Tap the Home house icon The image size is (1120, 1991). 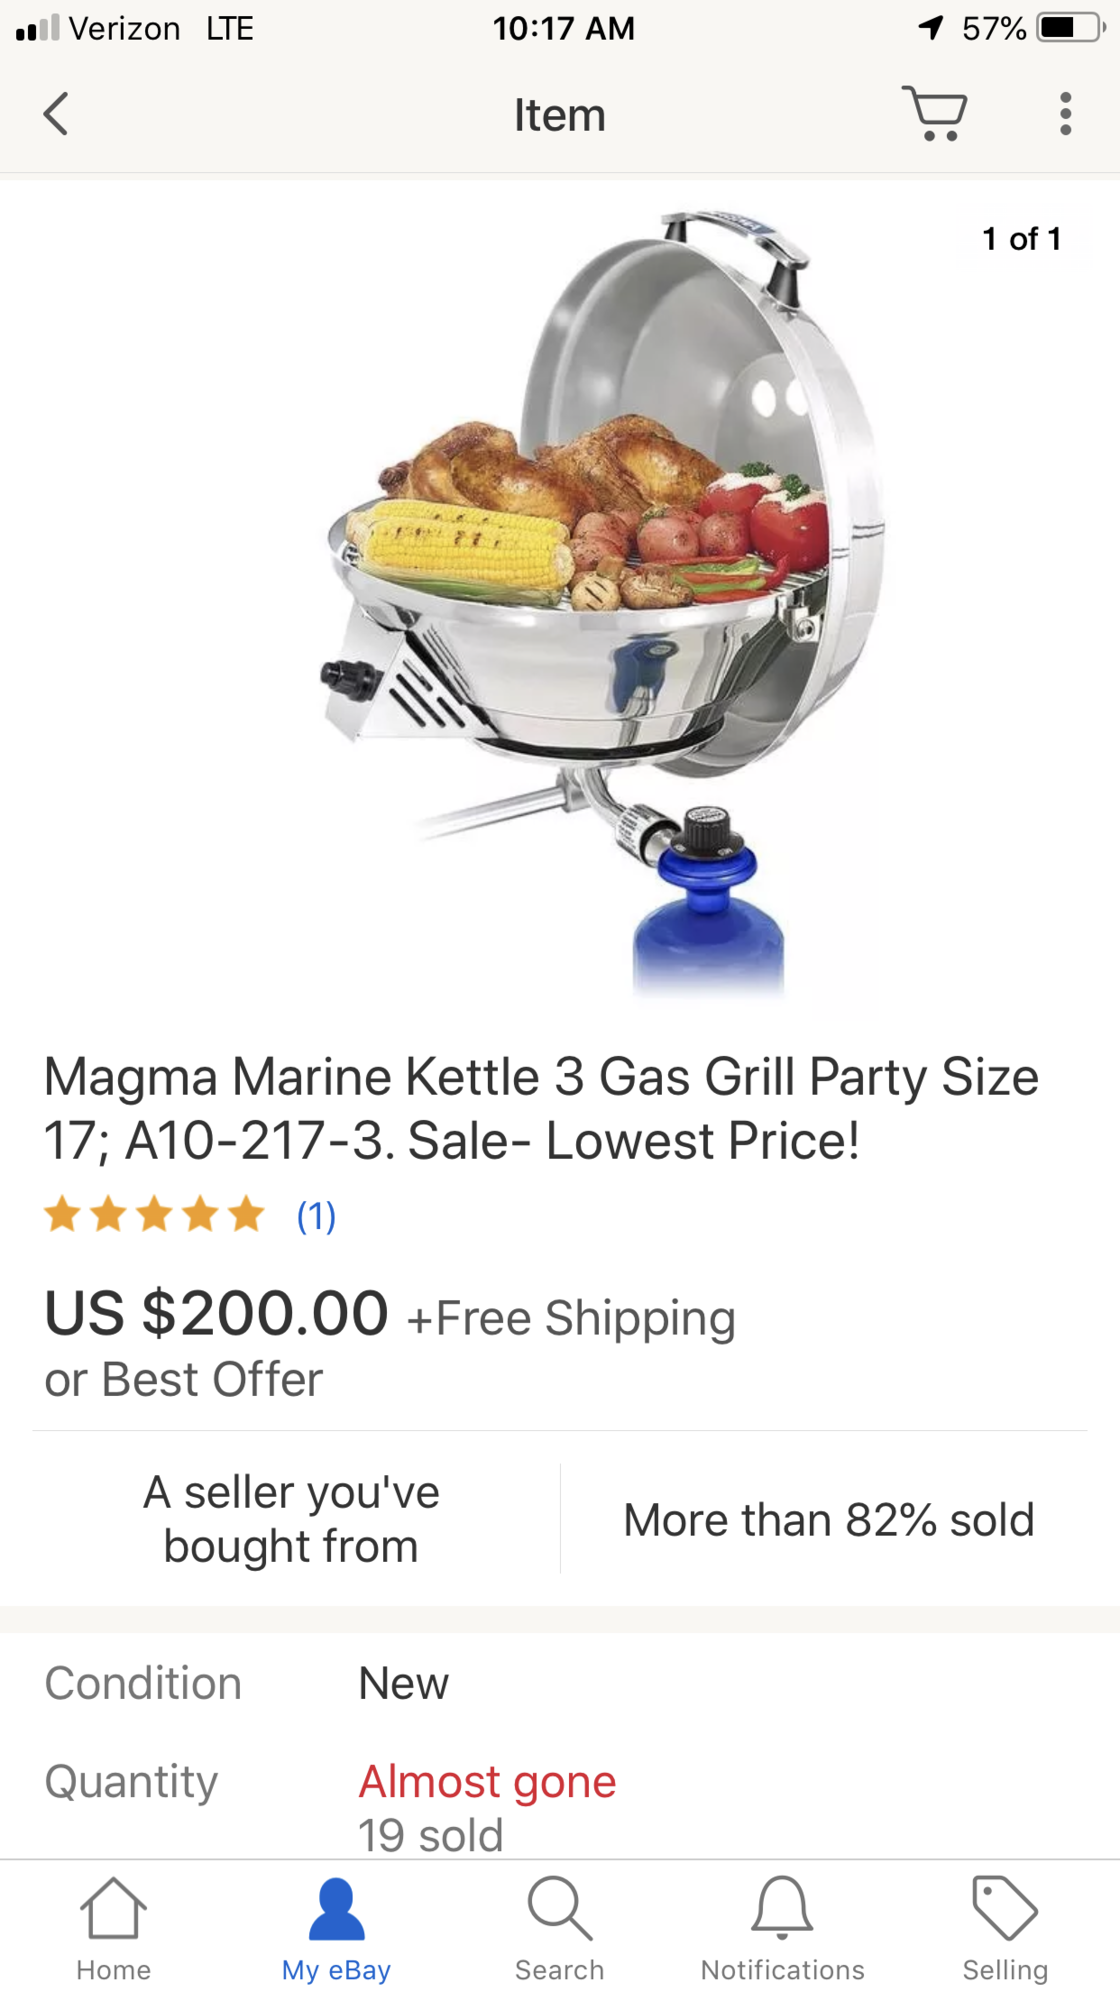(x=113, y=1908)
